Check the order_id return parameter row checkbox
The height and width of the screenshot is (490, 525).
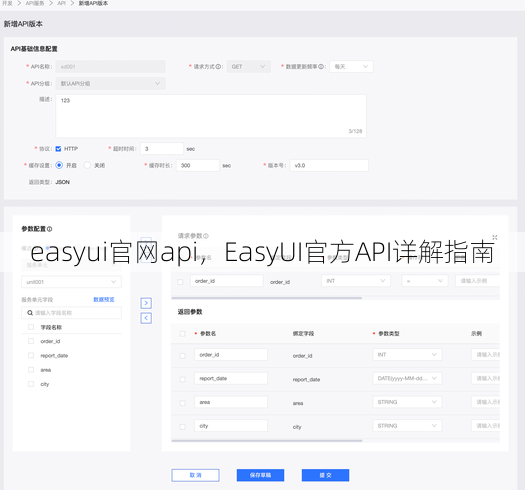click(x=182, y=356)
